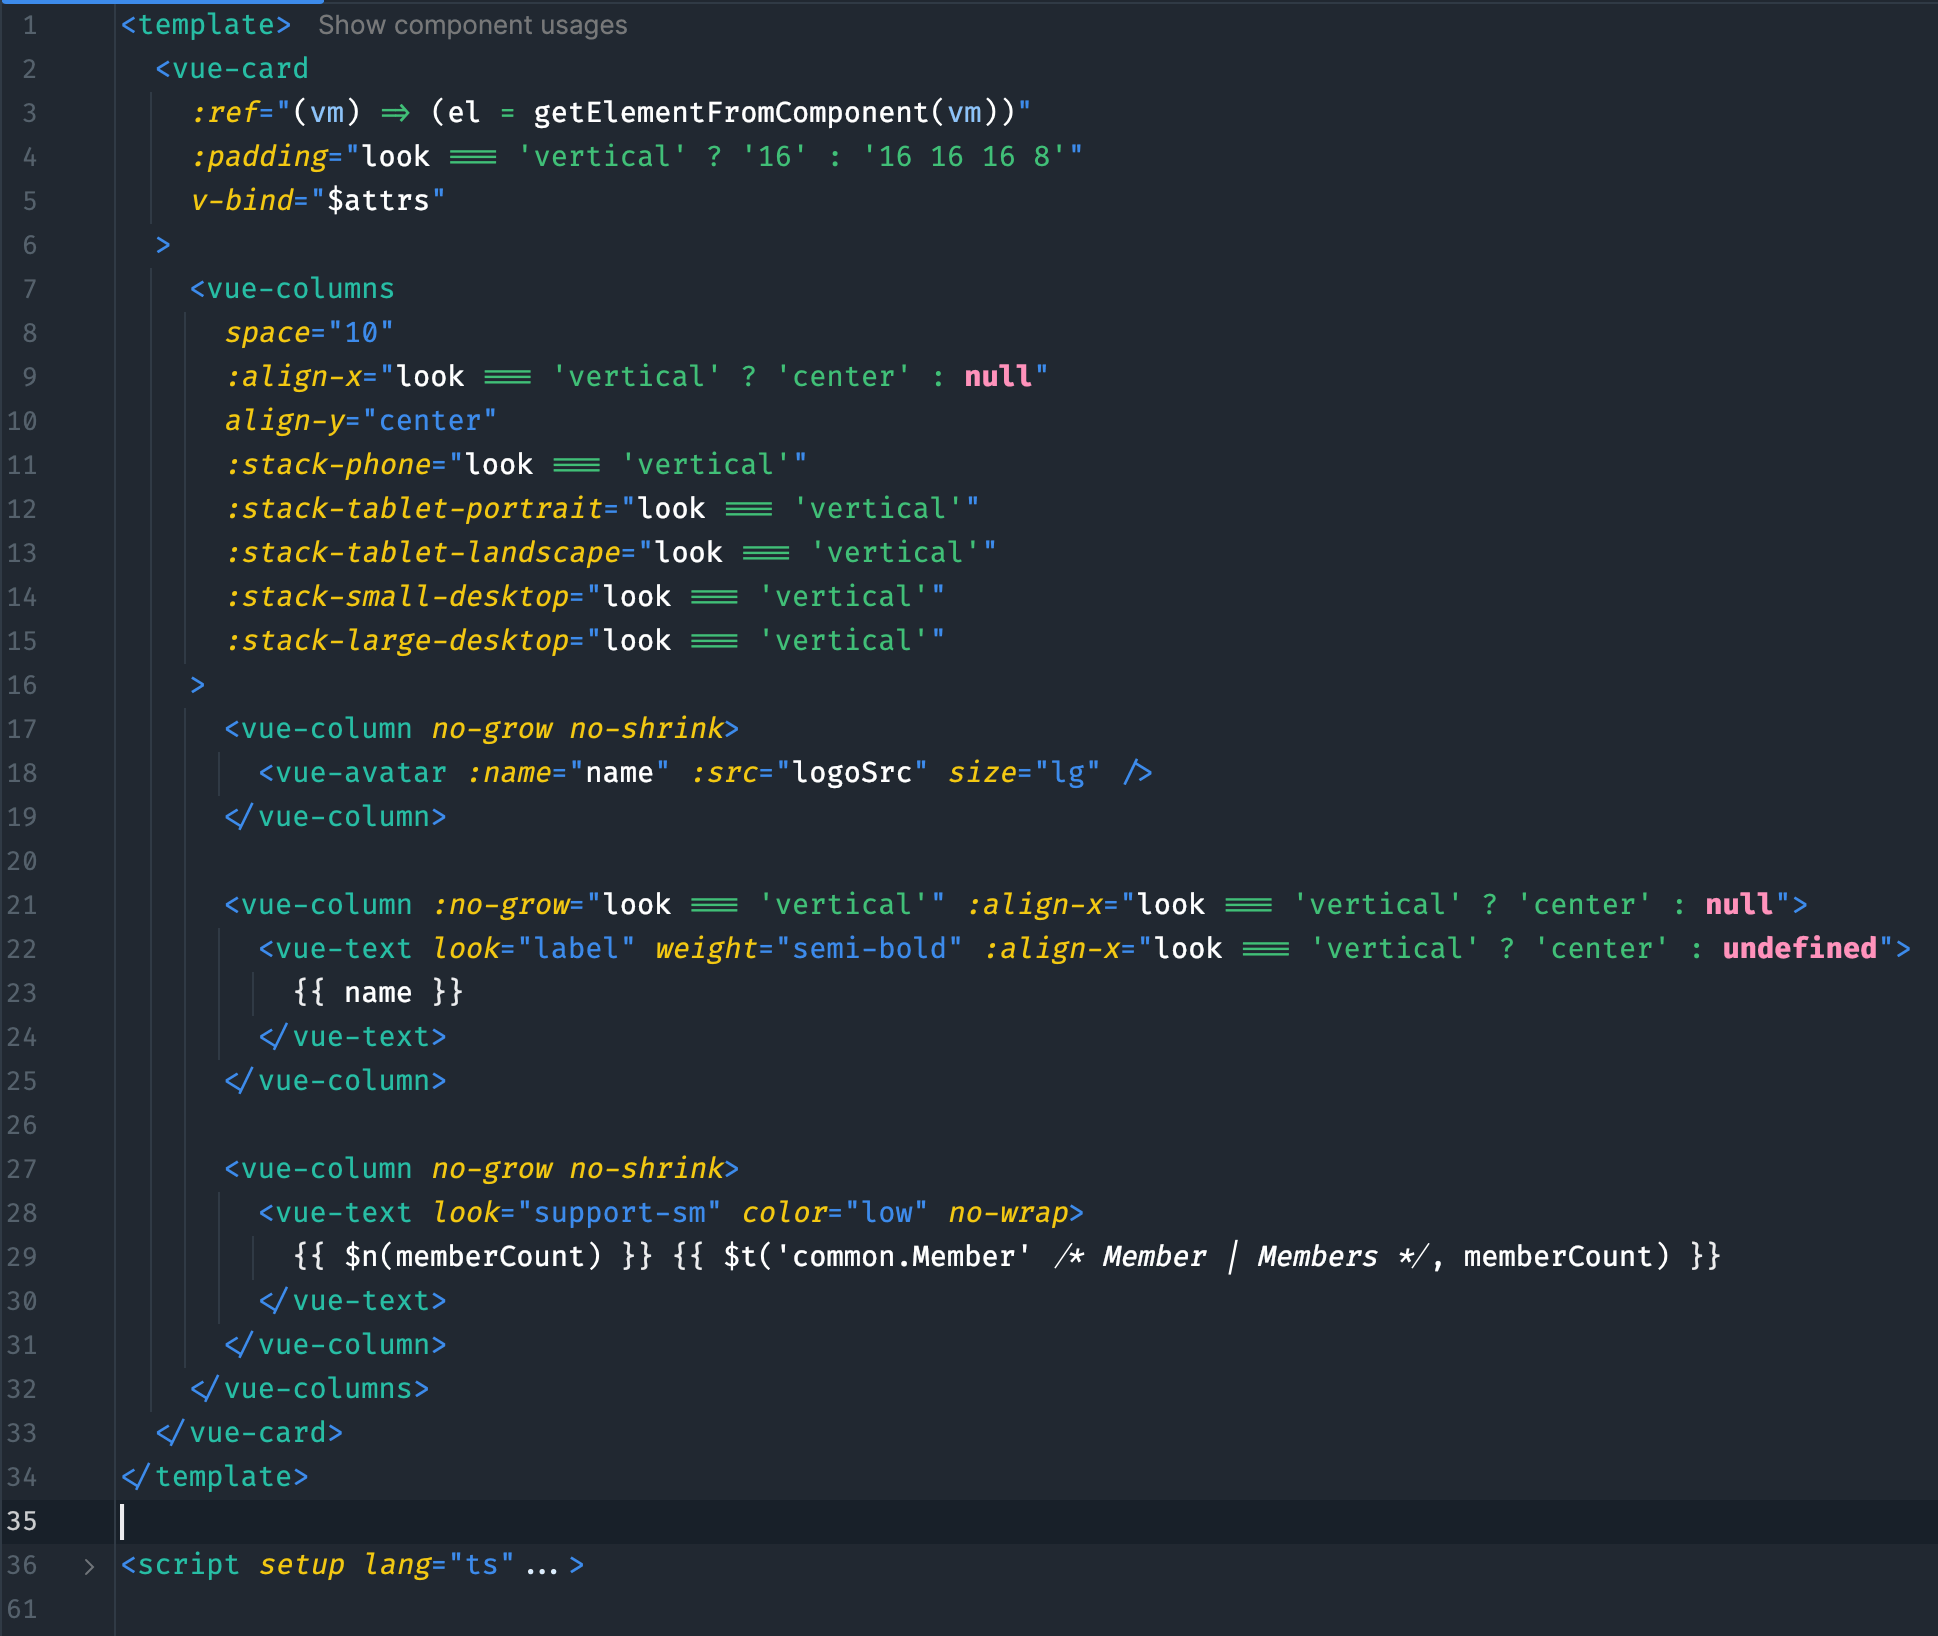Click the <vue-avatar tag

tap(352, 773)
